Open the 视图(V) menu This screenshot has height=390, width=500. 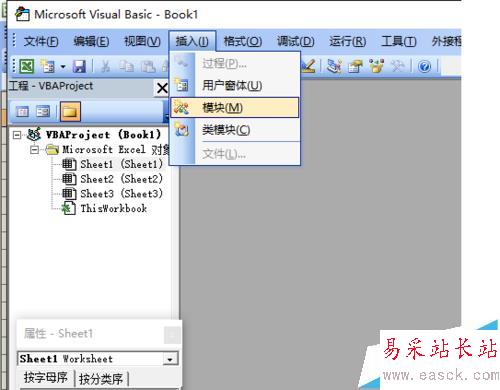142,41
